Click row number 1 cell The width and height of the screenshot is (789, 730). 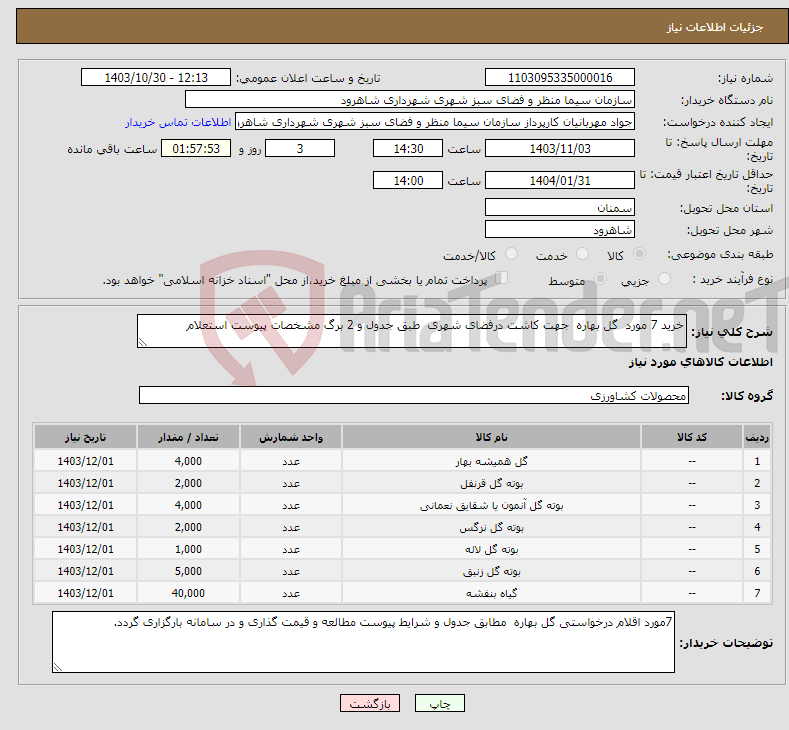(757, 461)
